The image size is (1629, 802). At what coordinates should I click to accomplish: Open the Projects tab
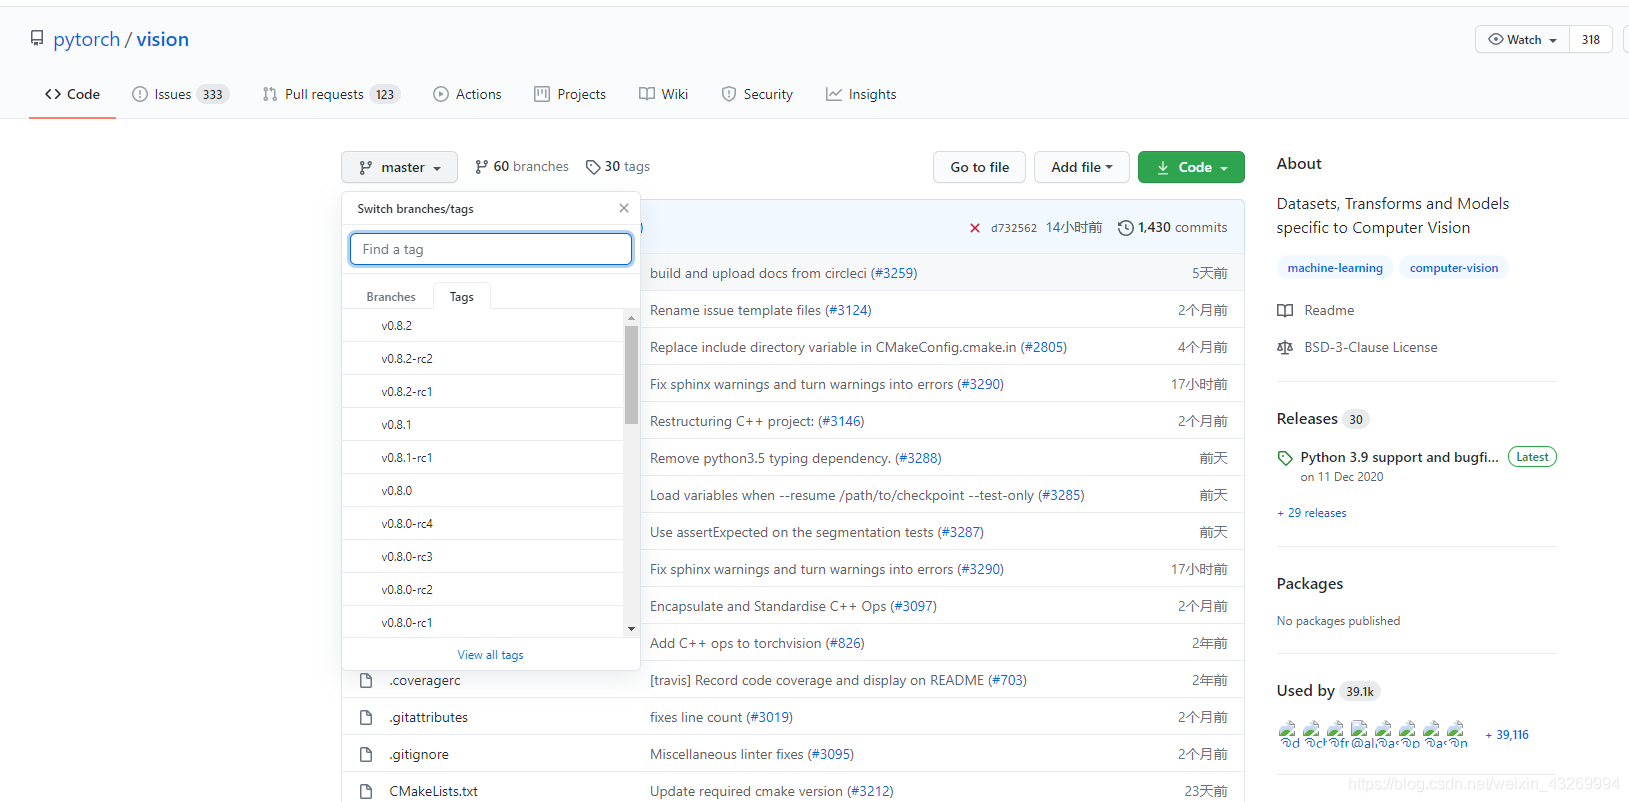(x=570, y=94)
